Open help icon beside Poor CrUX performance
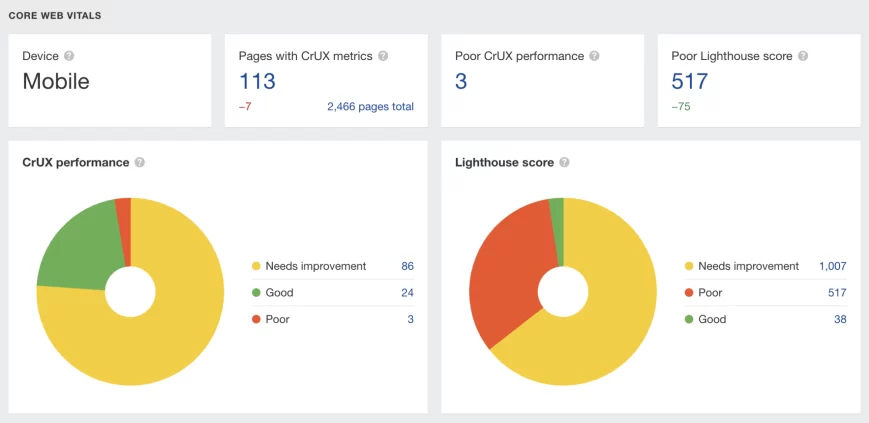This screenshot has height=423, width=869. tap(595, 56)
